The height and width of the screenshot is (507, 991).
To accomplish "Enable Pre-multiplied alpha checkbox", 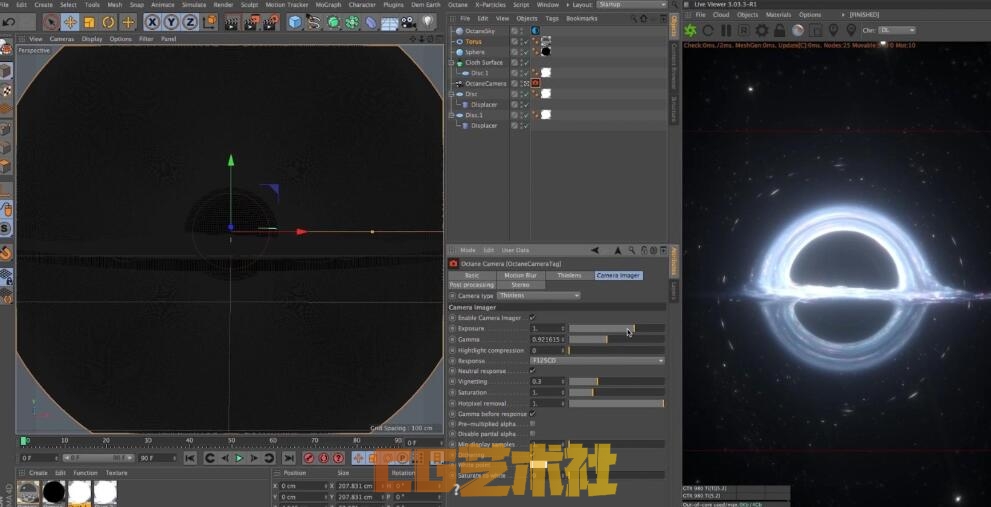I will pos(532,424).
